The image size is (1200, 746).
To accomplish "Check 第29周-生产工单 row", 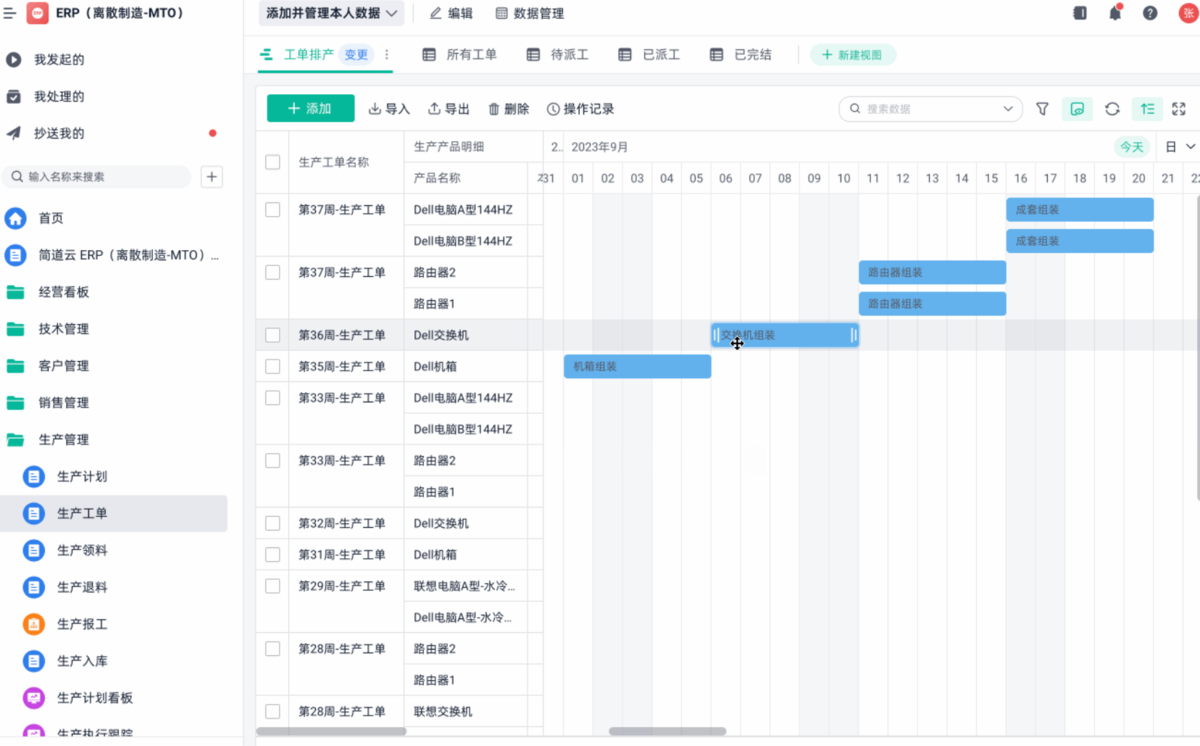I will coord(273,586).
